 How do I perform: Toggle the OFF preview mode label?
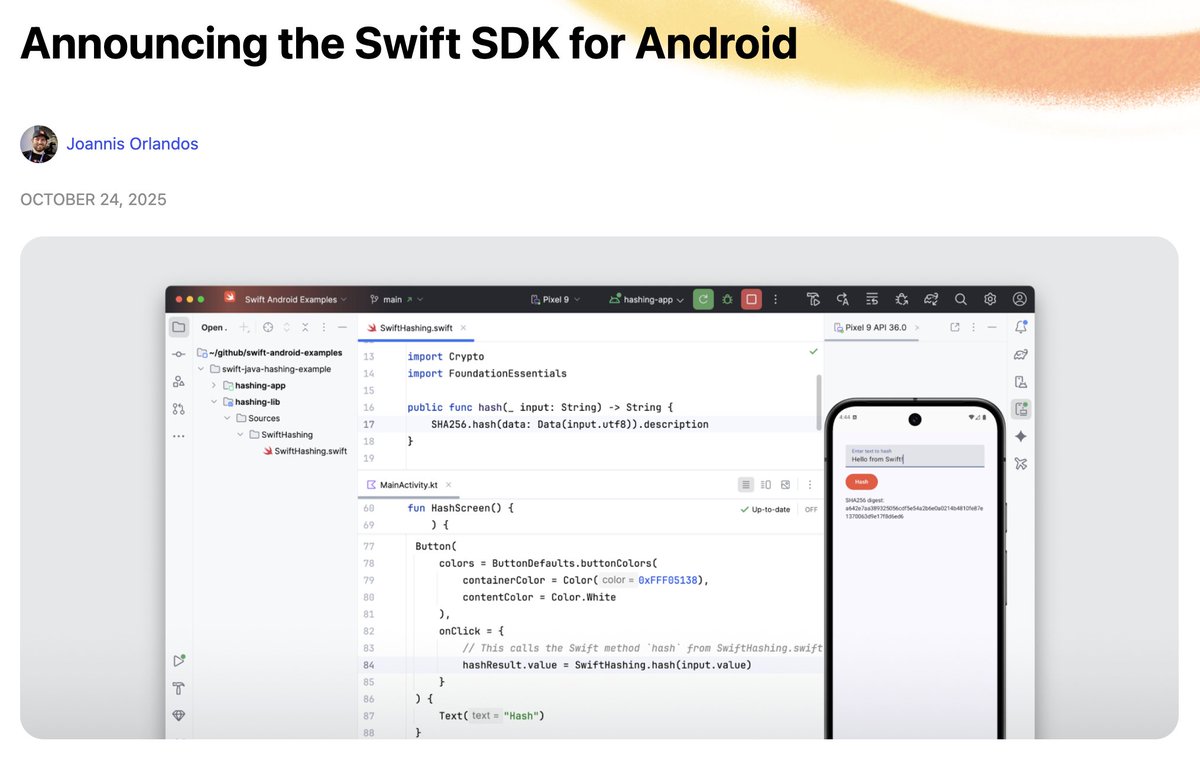811,510
